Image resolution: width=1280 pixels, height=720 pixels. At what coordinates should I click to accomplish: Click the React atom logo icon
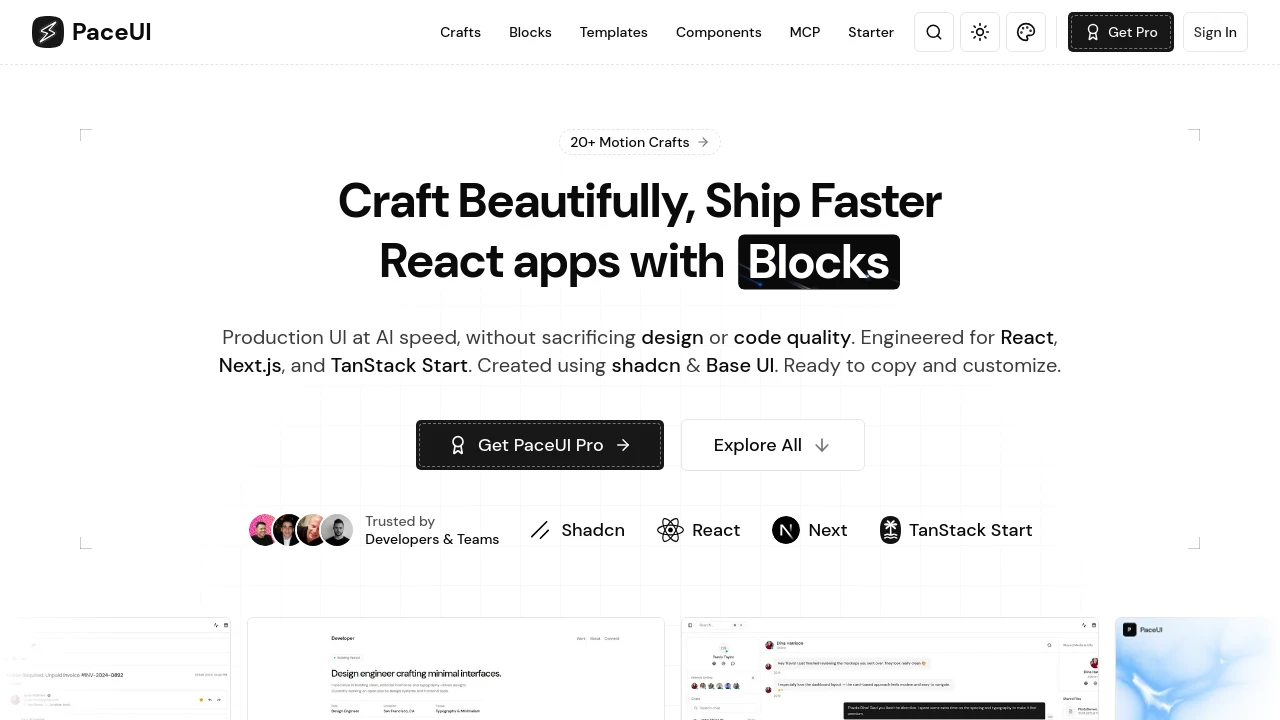[670, 530]
